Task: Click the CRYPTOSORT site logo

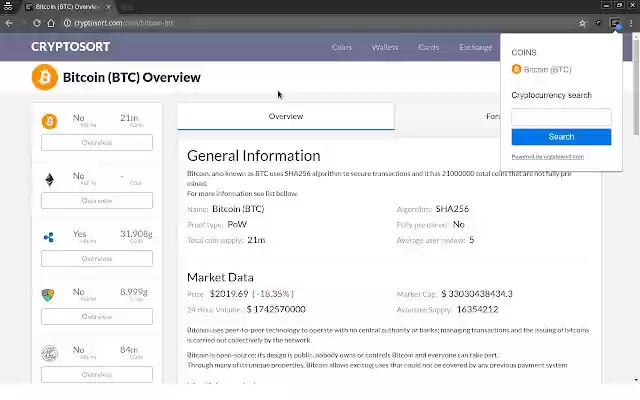Action: (70, 47)
